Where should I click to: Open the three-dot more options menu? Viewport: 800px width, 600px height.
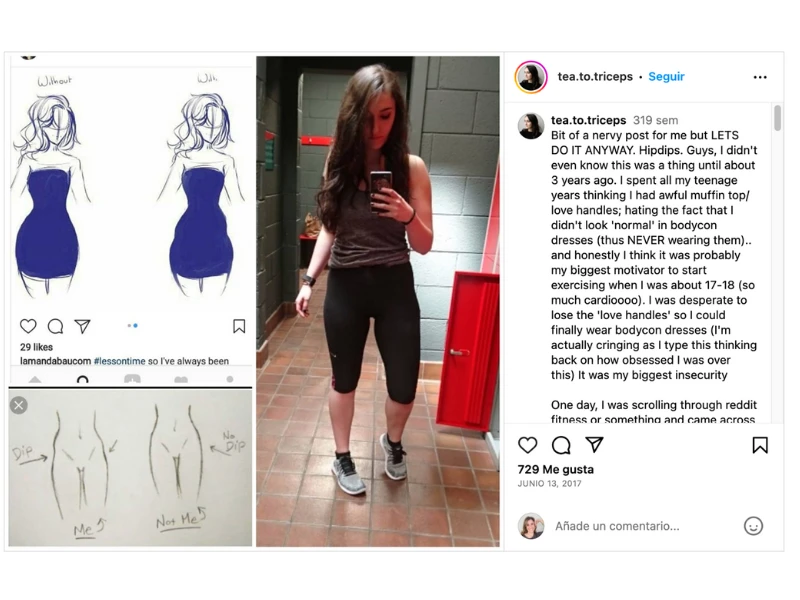760,77
